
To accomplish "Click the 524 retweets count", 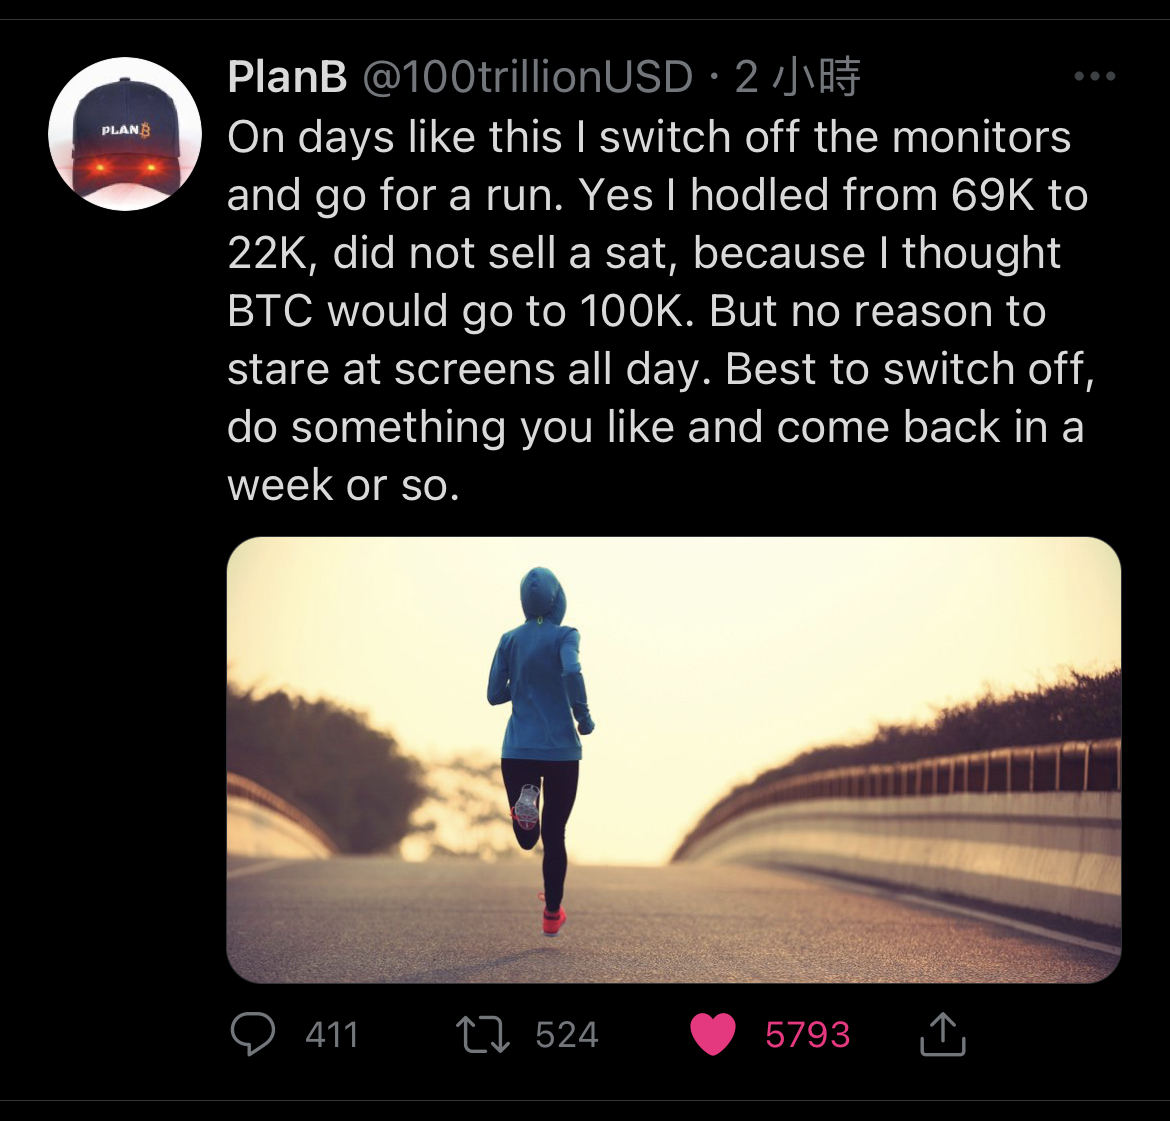I will point(566,1034).
